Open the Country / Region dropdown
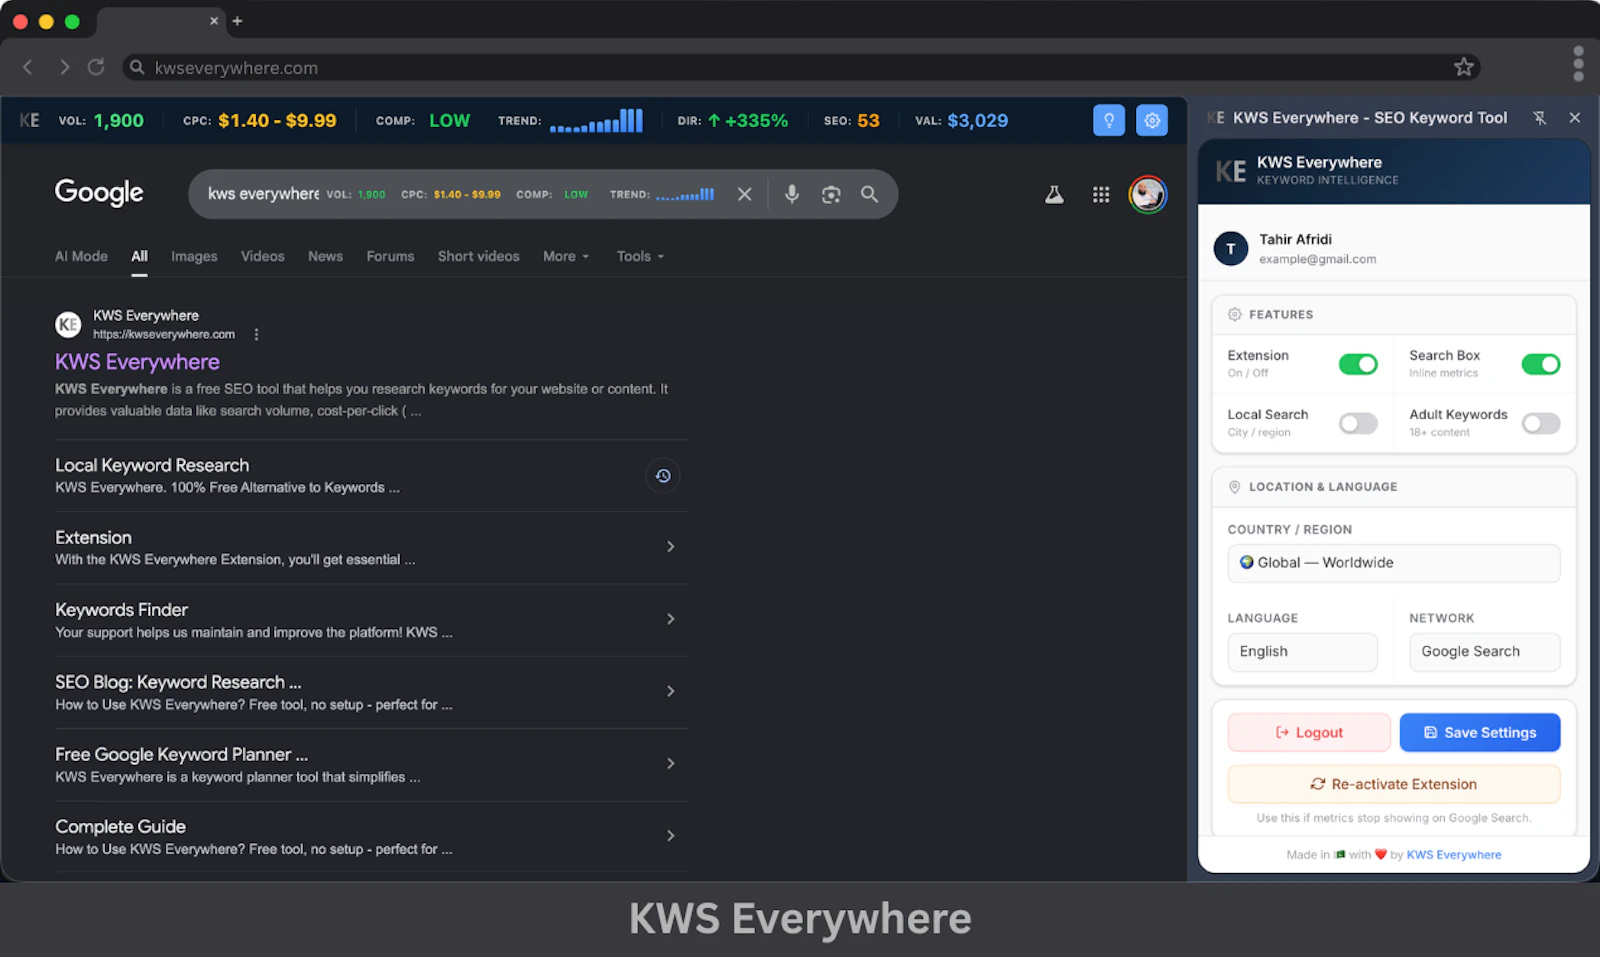 [1393, 563]
